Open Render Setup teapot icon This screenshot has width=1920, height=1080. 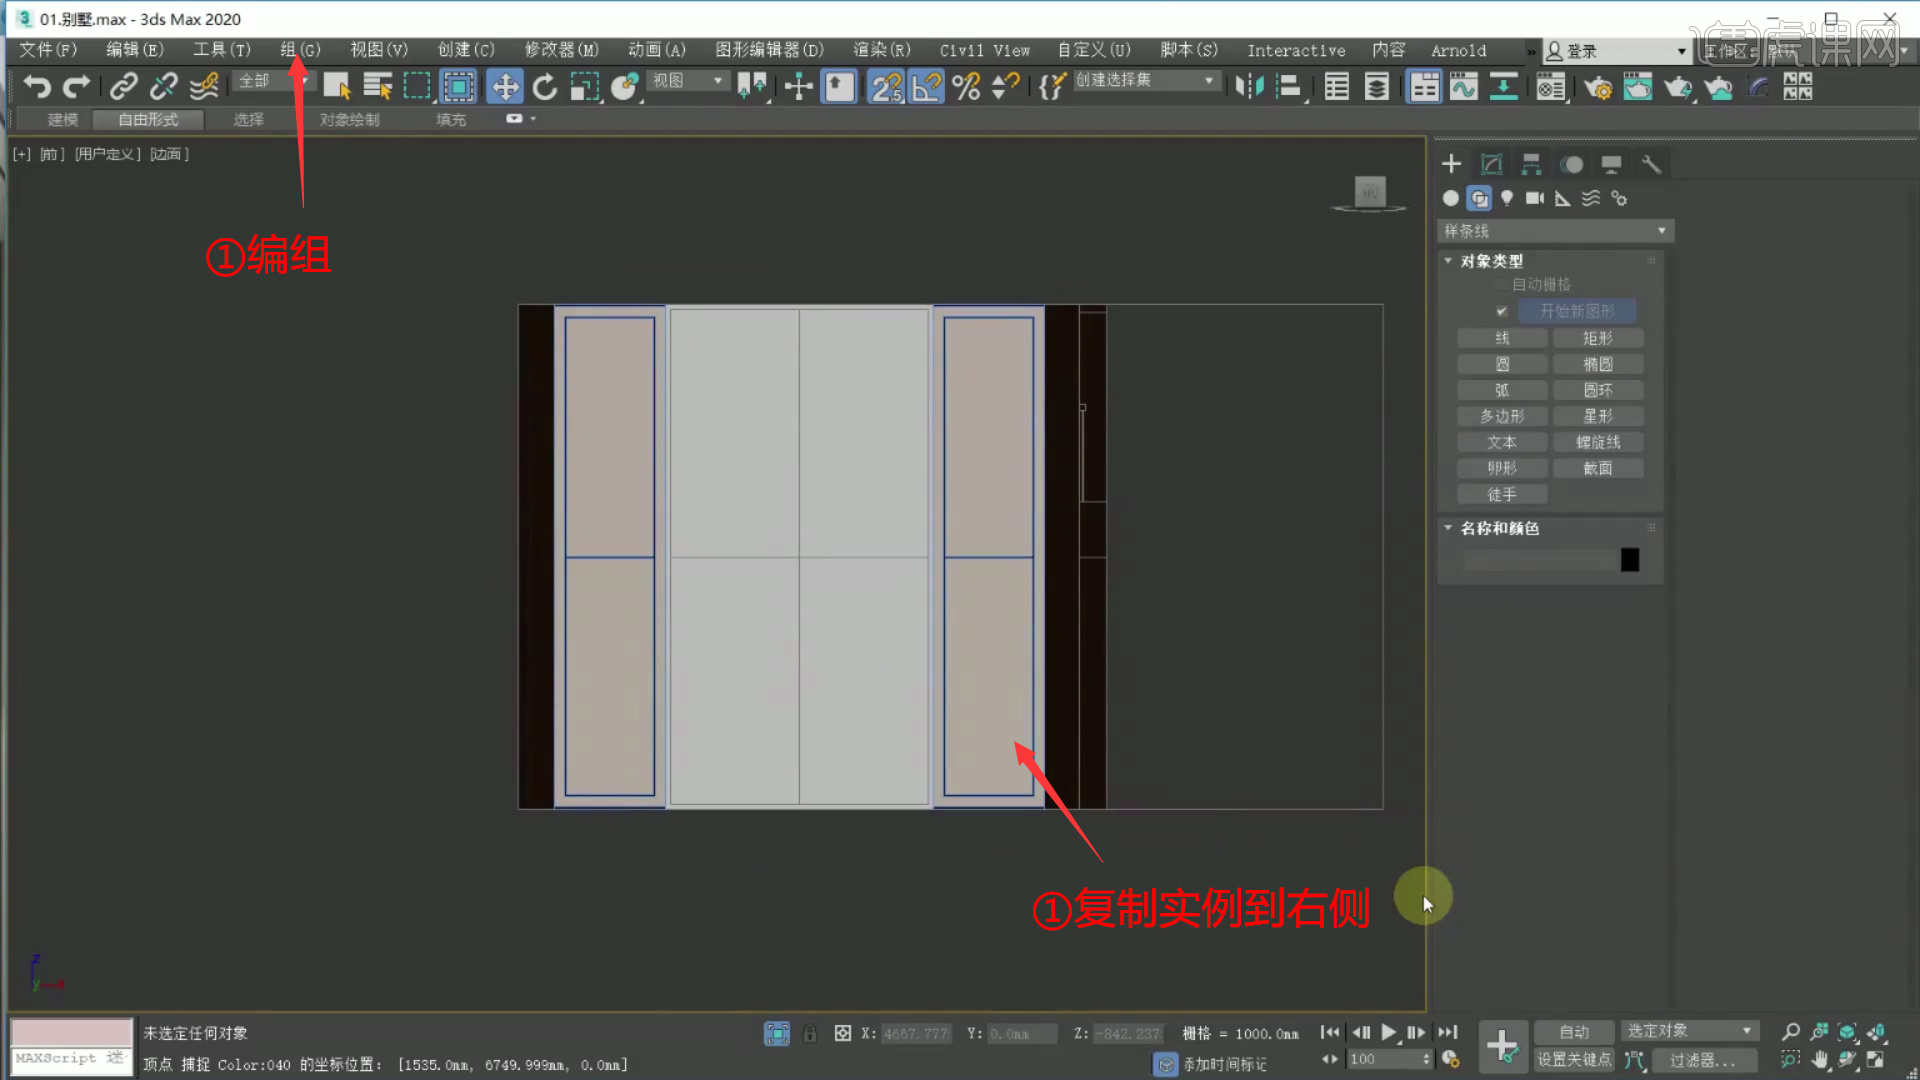[1598, 87]
